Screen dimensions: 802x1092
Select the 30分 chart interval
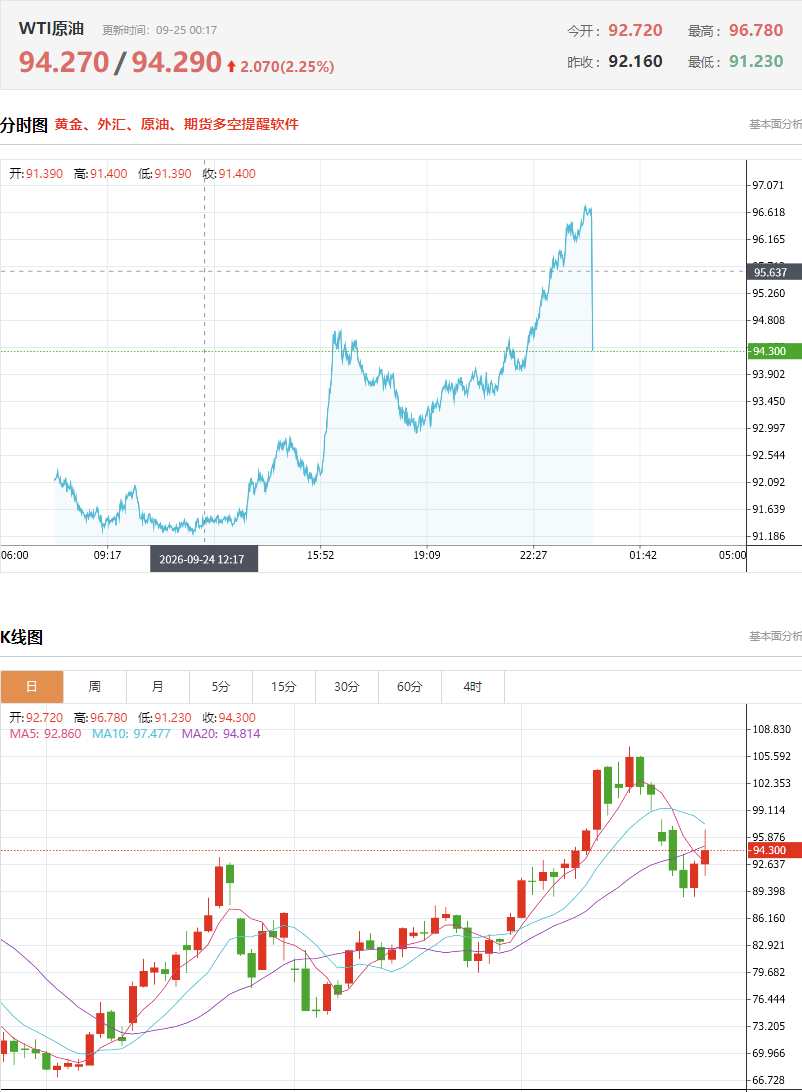coord(347,687)
